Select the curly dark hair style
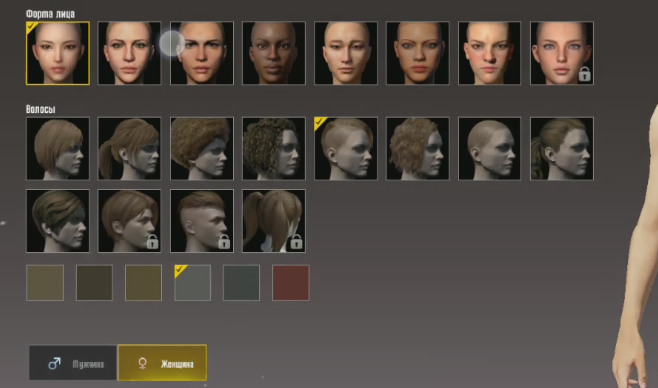 point(274,149)
